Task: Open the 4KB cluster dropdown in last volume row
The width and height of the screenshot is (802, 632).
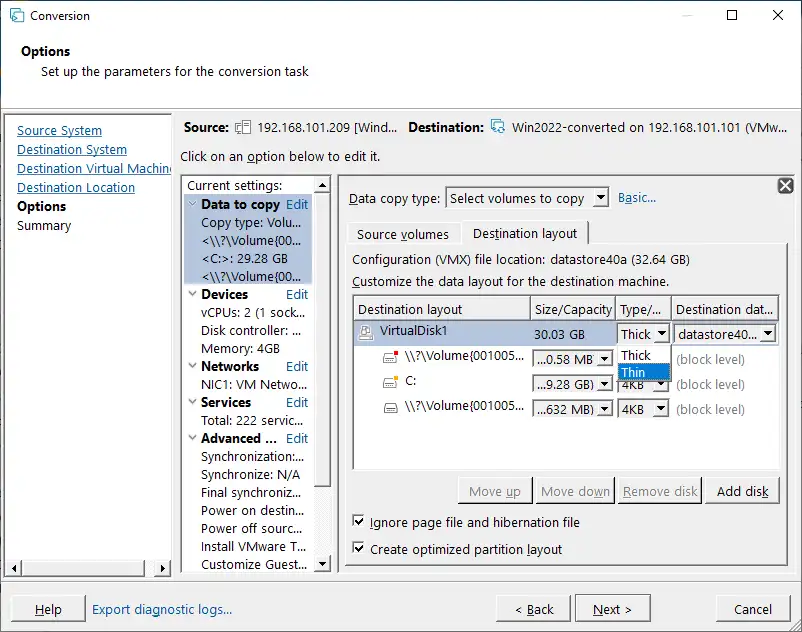Action: [x=661, y=409]
